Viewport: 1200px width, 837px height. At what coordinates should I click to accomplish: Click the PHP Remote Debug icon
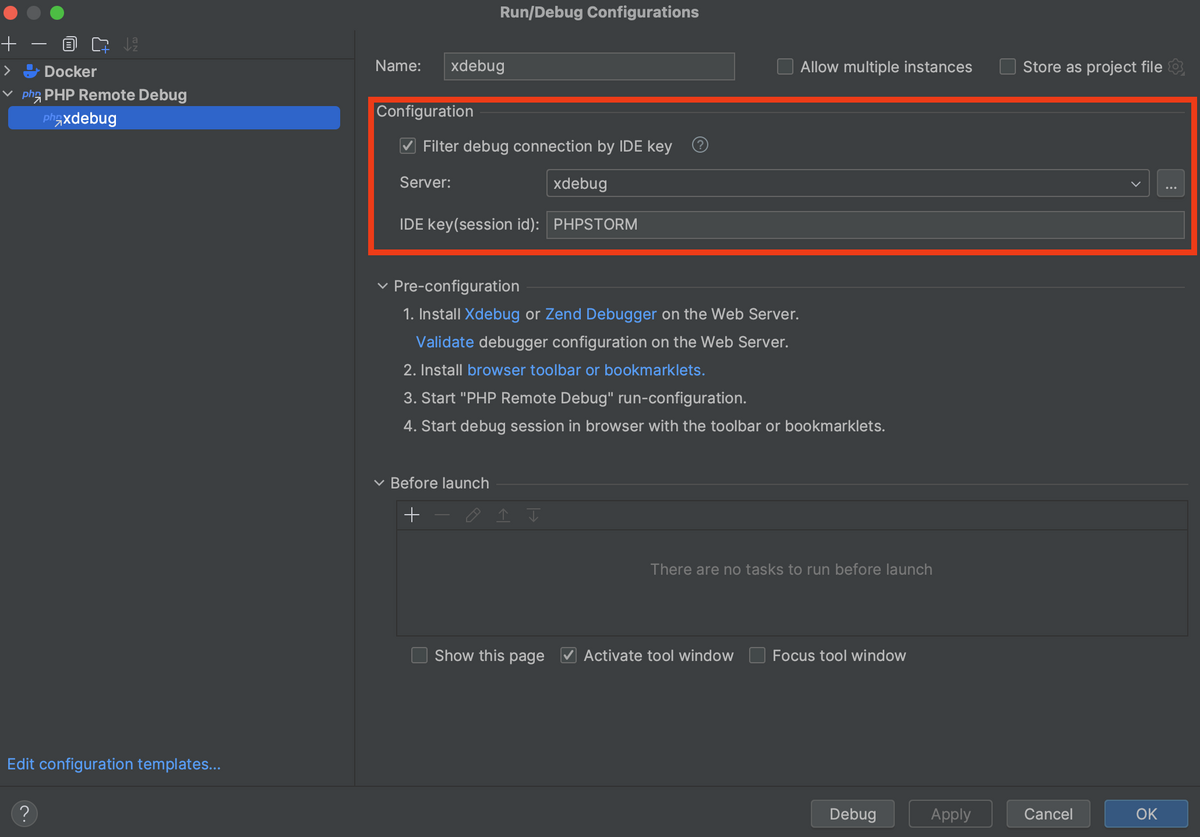[31, 95]
